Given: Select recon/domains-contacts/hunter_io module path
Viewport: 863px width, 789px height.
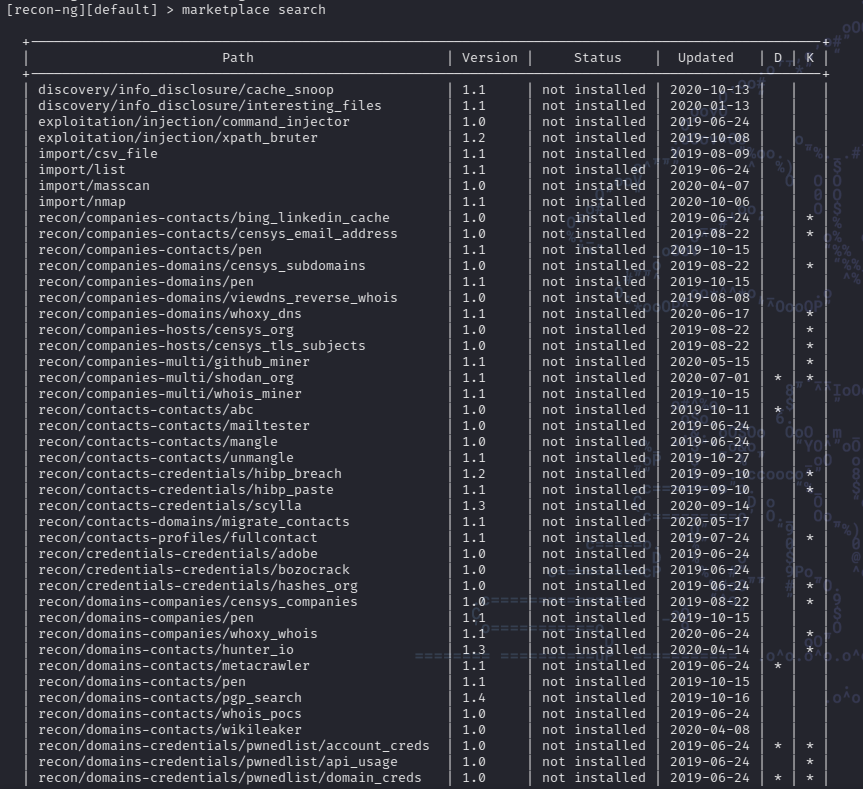Looking at the screenshot, I should 166,650.
